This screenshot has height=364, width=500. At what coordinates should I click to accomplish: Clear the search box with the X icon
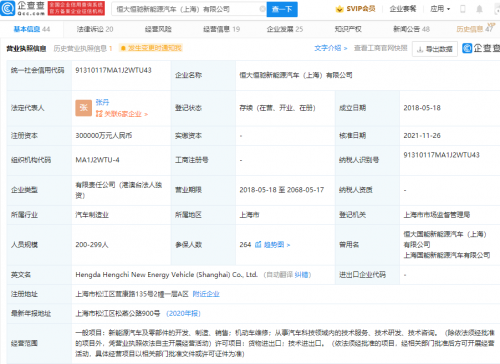pyautogui.click(x=262, y=9)
